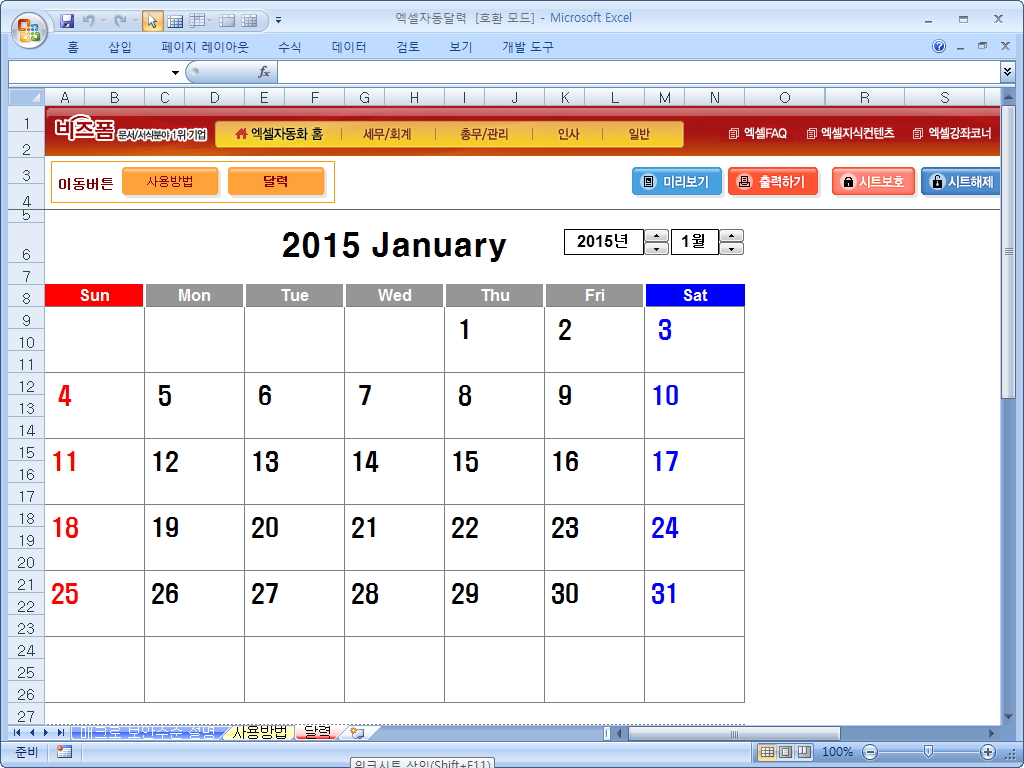
Task: Open Excel help question mark icon
Action: (939, 46)
